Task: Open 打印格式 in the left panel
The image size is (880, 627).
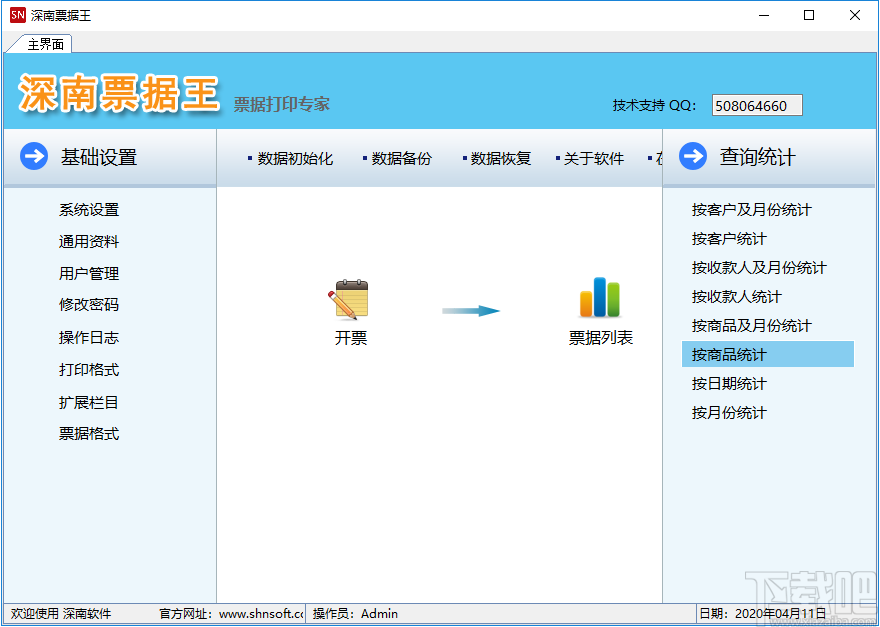Action: (x=89, y=370)
